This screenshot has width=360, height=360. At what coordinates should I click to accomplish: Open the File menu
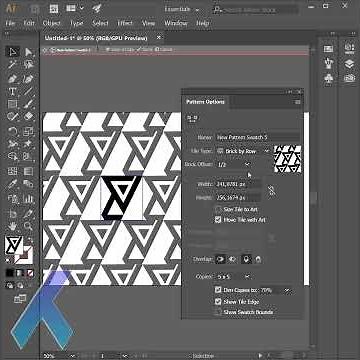click(10, 23)
